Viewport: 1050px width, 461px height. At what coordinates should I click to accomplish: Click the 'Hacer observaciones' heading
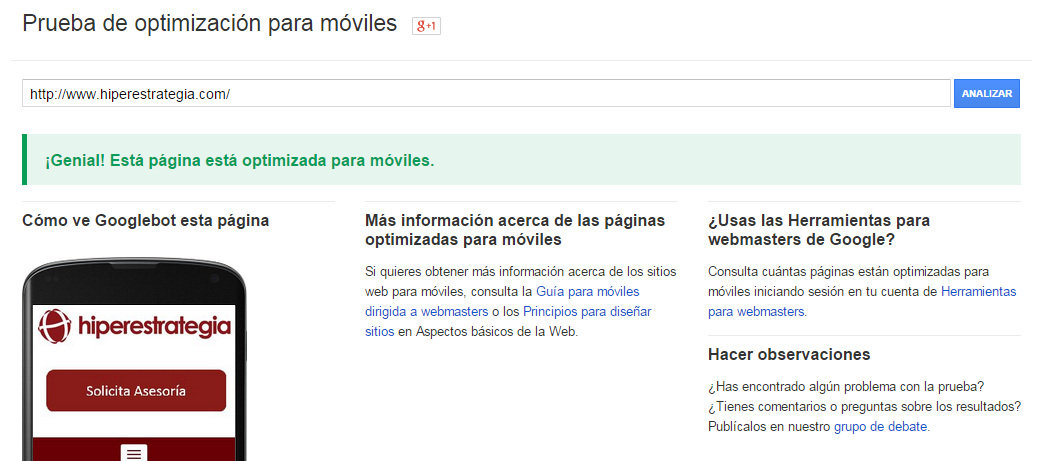[789, 354]
